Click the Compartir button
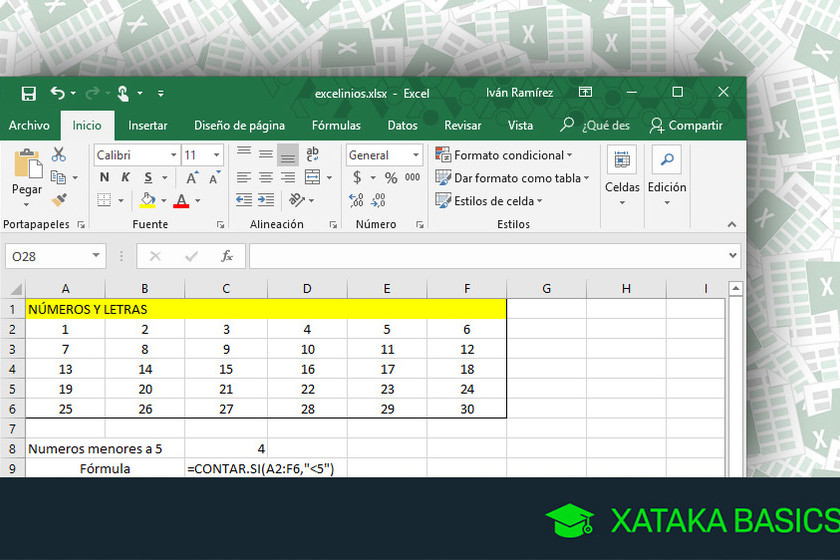Image resolution: width=840 pixels, height=560 pixels. [686, 125]
